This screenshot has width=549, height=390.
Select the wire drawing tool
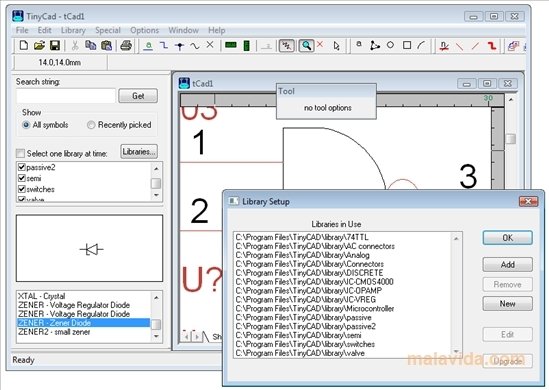coord(164,46)
